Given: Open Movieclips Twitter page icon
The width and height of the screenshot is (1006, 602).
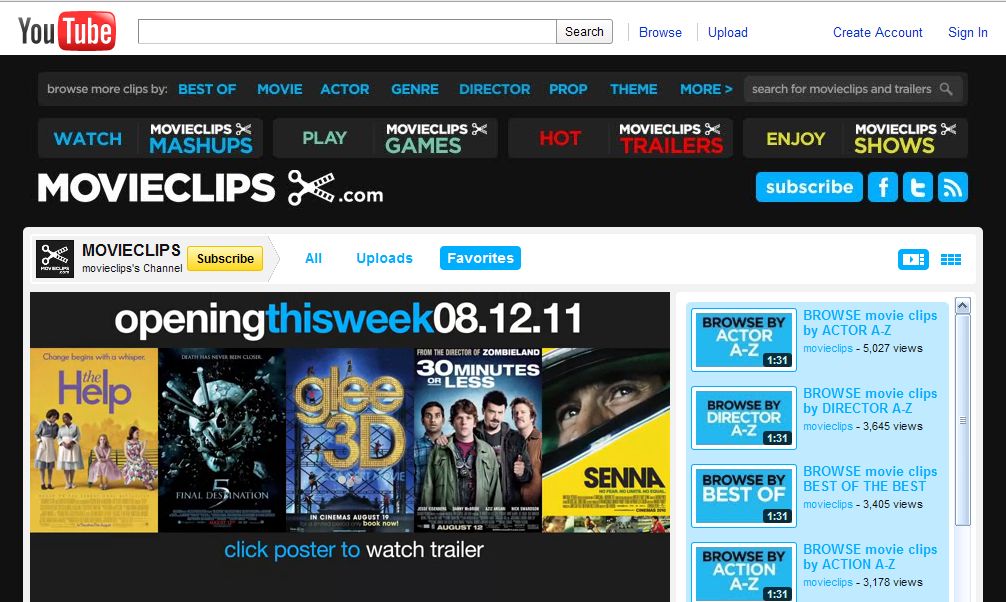Looking at the screenshot, I should pos(917,187).
